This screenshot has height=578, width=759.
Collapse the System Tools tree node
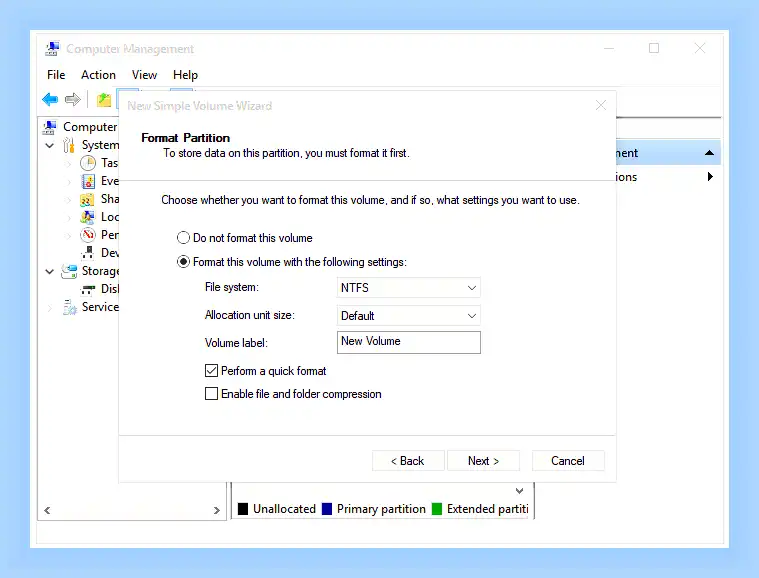pos(49,145)
